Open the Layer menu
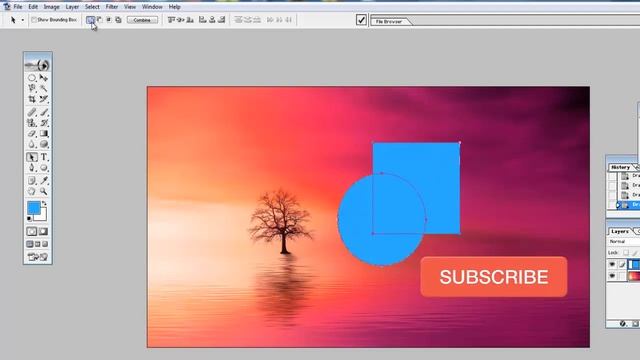The height and width of the screenshot is (360, 640). click(x=72, y=7)
